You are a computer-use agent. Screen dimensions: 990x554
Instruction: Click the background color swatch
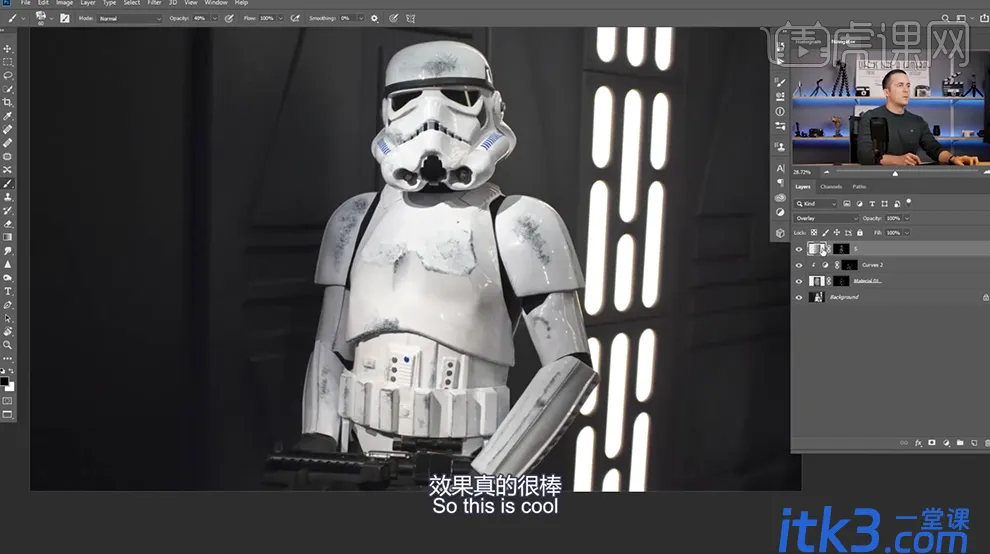10,387
